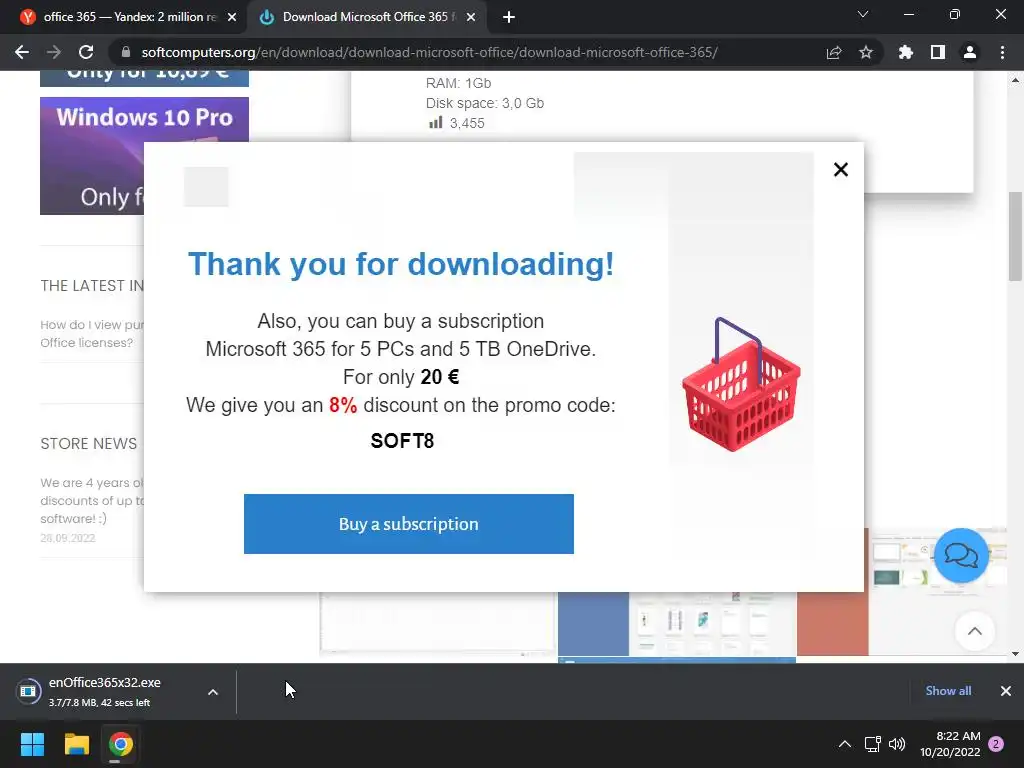The image size is (1024, 768).
Task: Click Show all downloads
Action: (x=948, y=691)
